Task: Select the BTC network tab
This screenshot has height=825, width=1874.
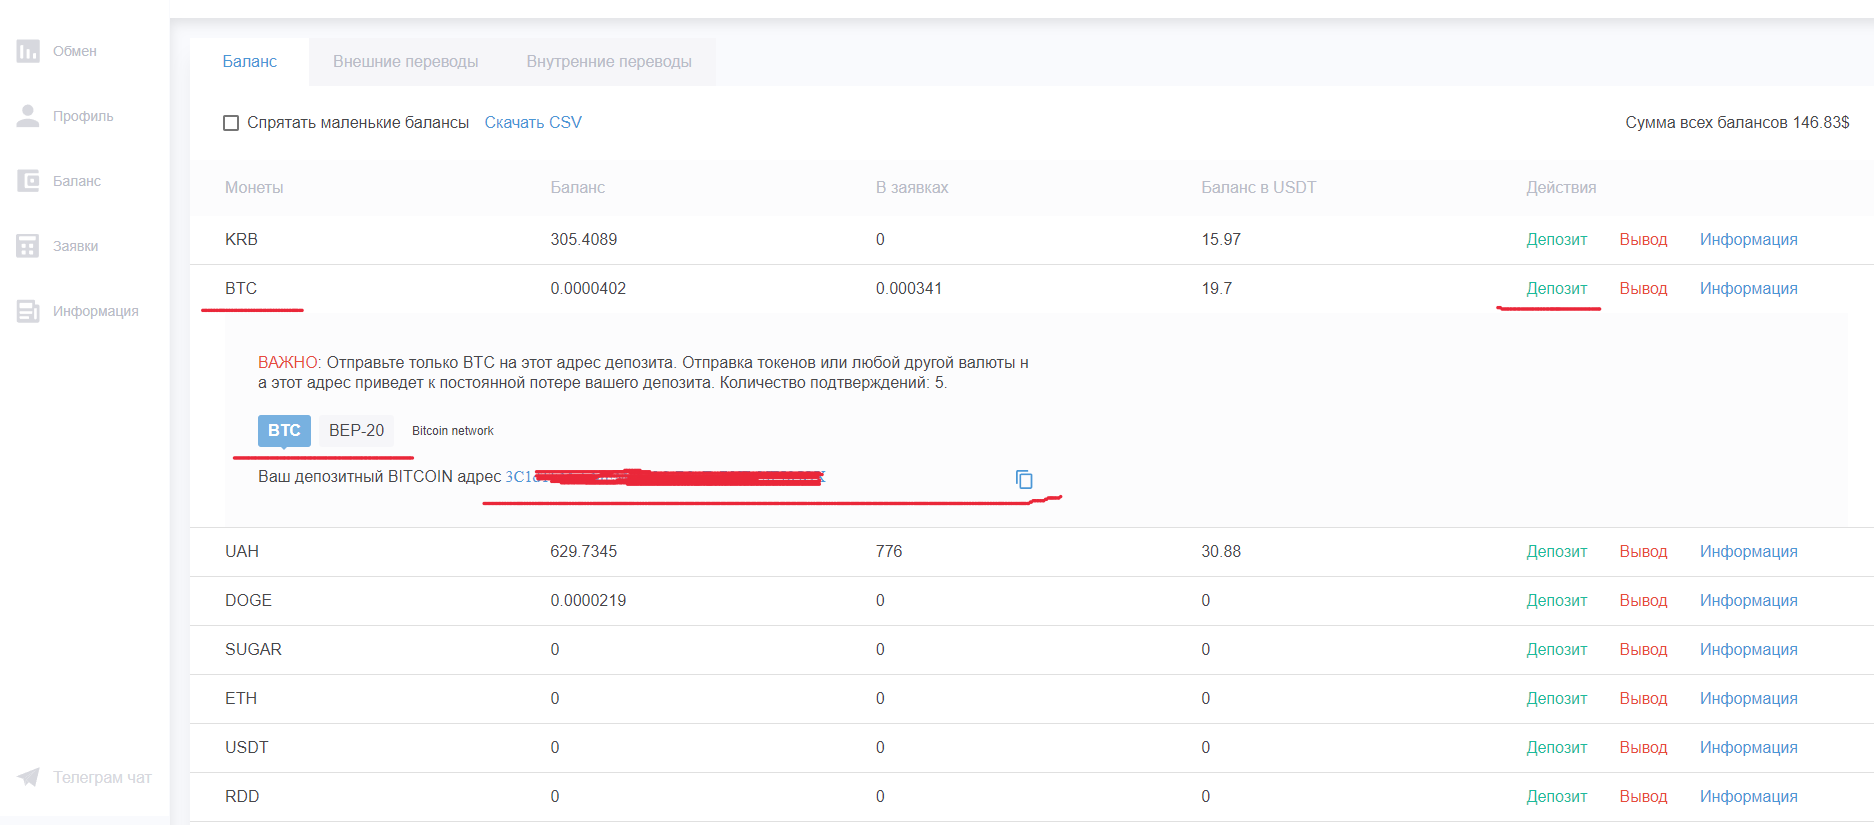Action: [x=284, y=431]
